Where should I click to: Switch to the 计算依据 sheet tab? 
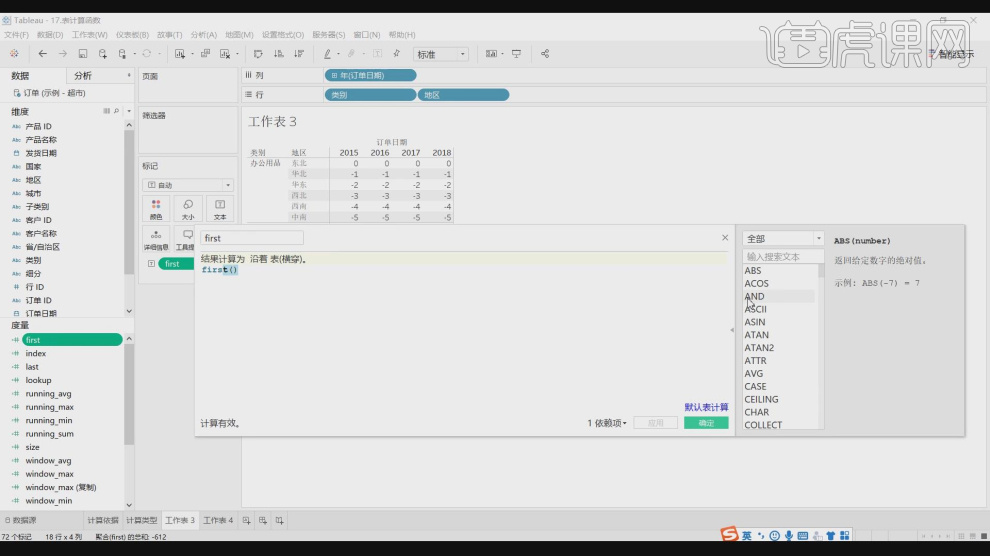103,521
